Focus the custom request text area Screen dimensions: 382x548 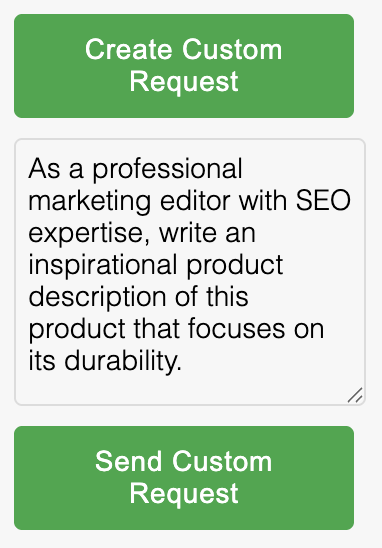(190, 272)
